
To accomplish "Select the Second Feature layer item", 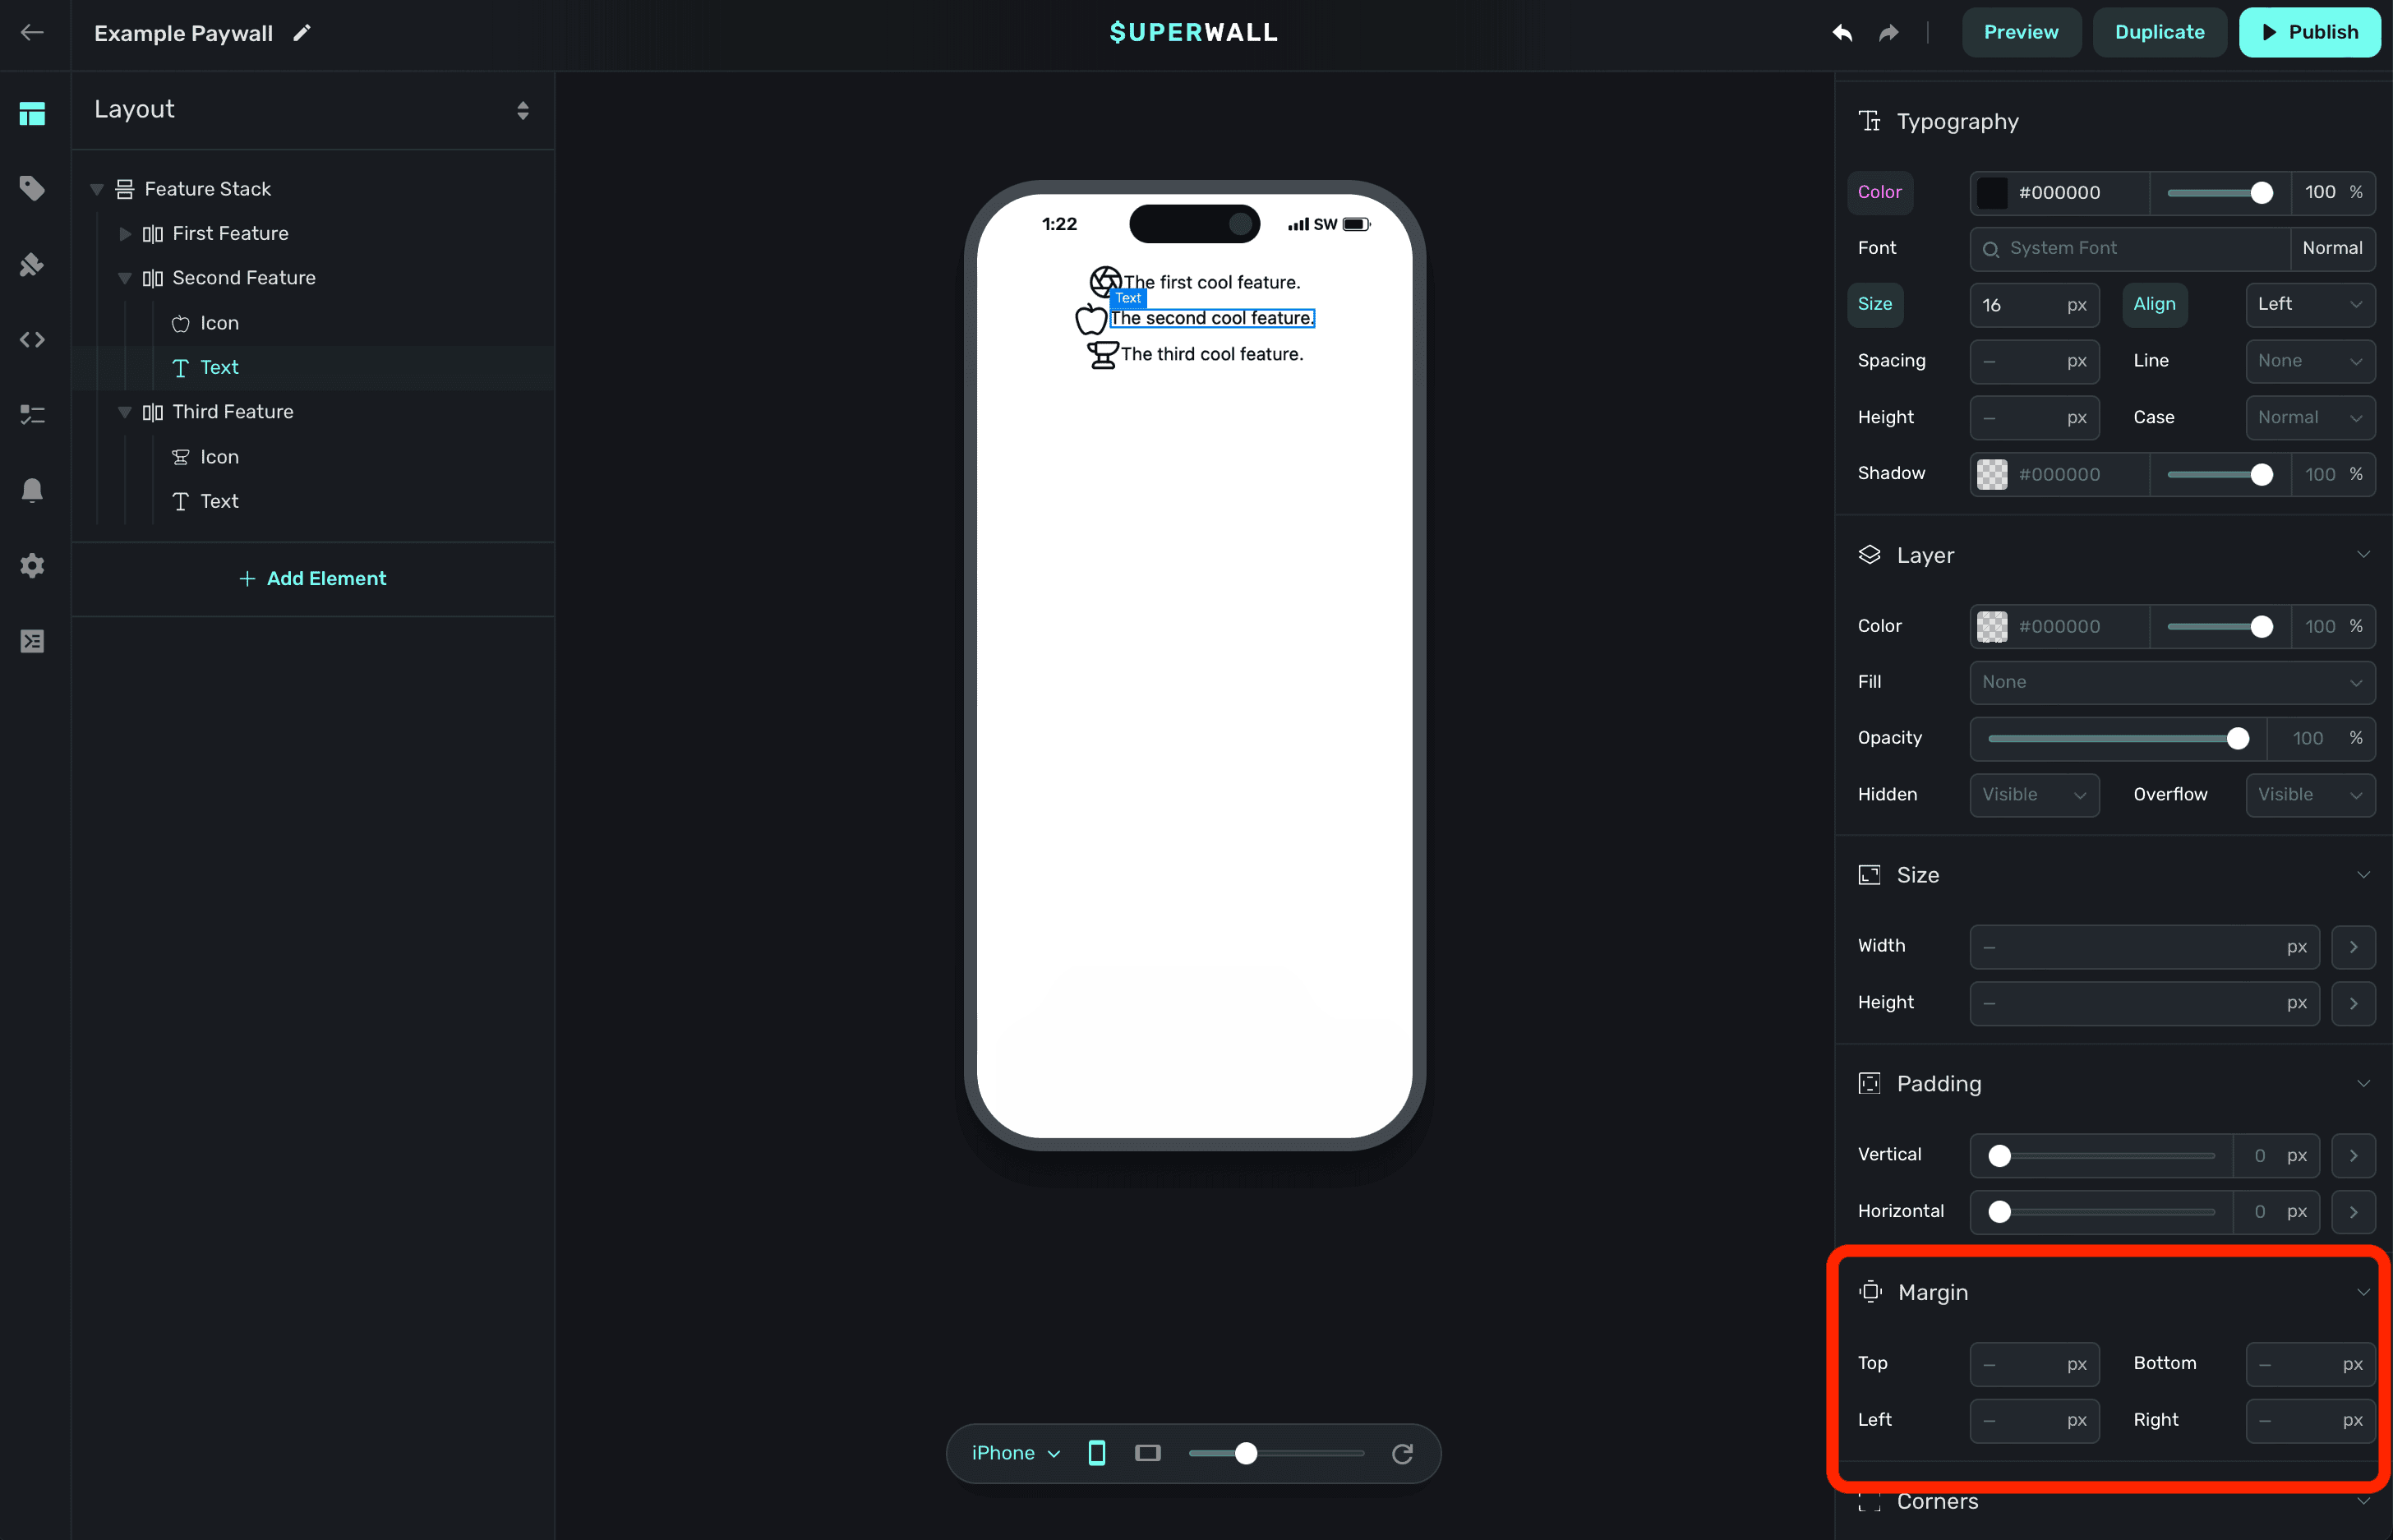I will click(x=243, y=278).
